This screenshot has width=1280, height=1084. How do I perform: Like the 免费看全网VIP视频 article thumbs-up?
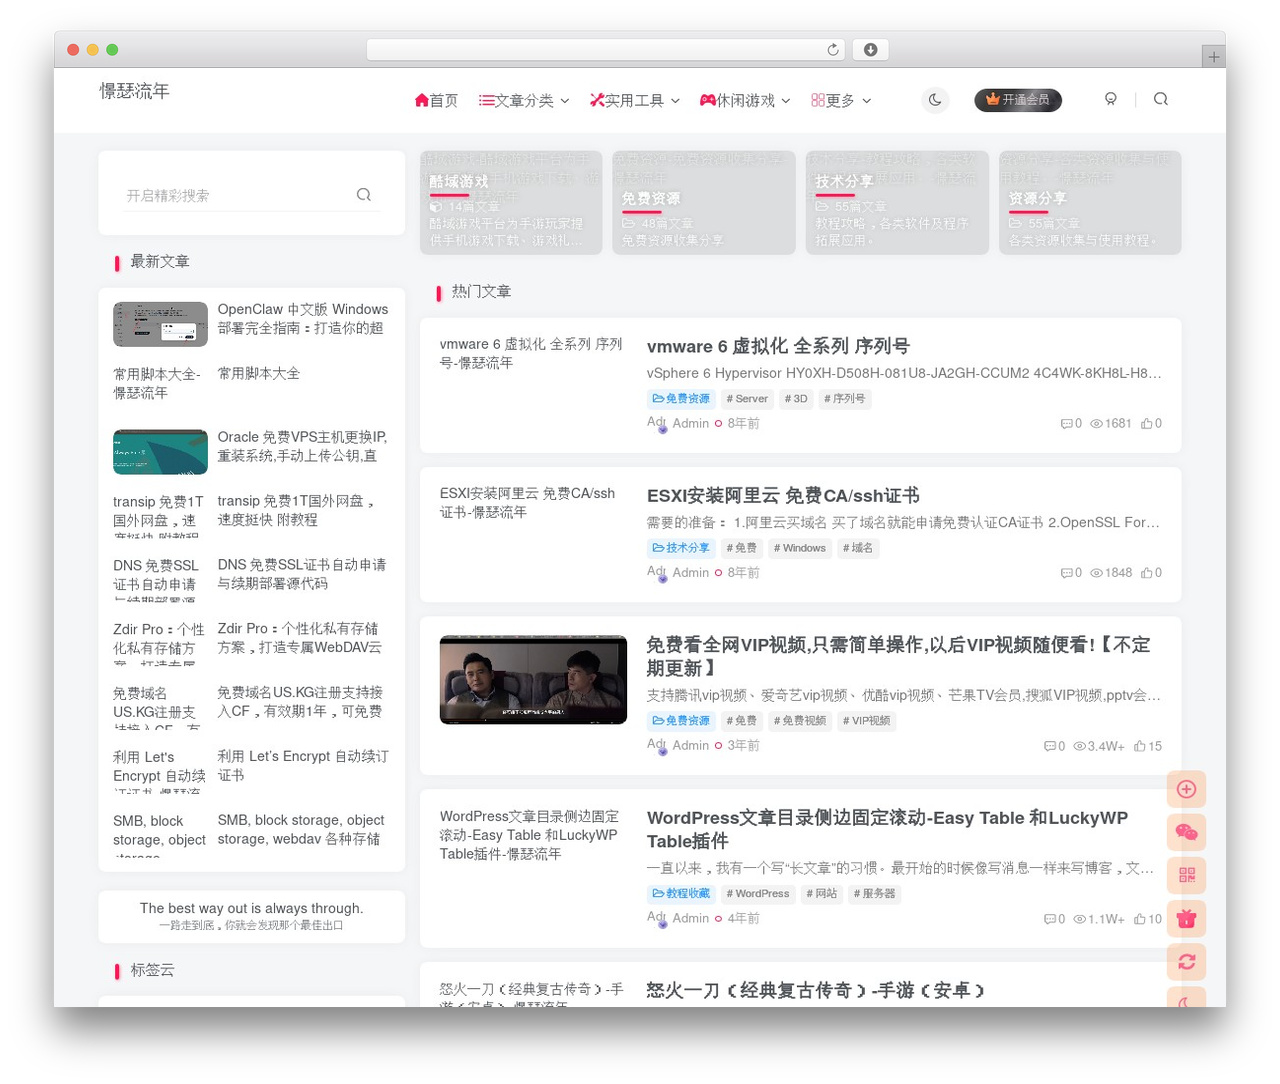[1148, 746]
